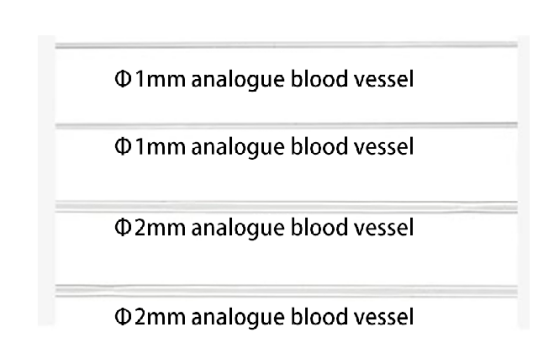Select the lowest thick 2mm vessel tube

(x=287, y=291)
